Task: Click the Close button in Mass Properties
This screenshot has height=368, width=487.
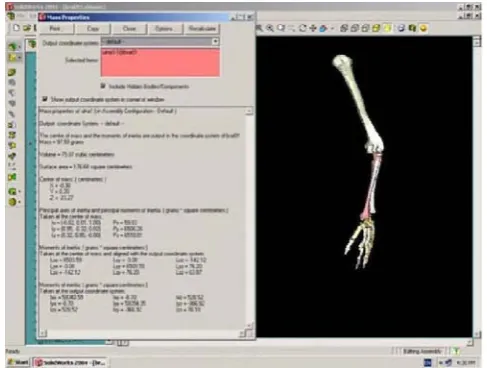Action: pos(129,29)
